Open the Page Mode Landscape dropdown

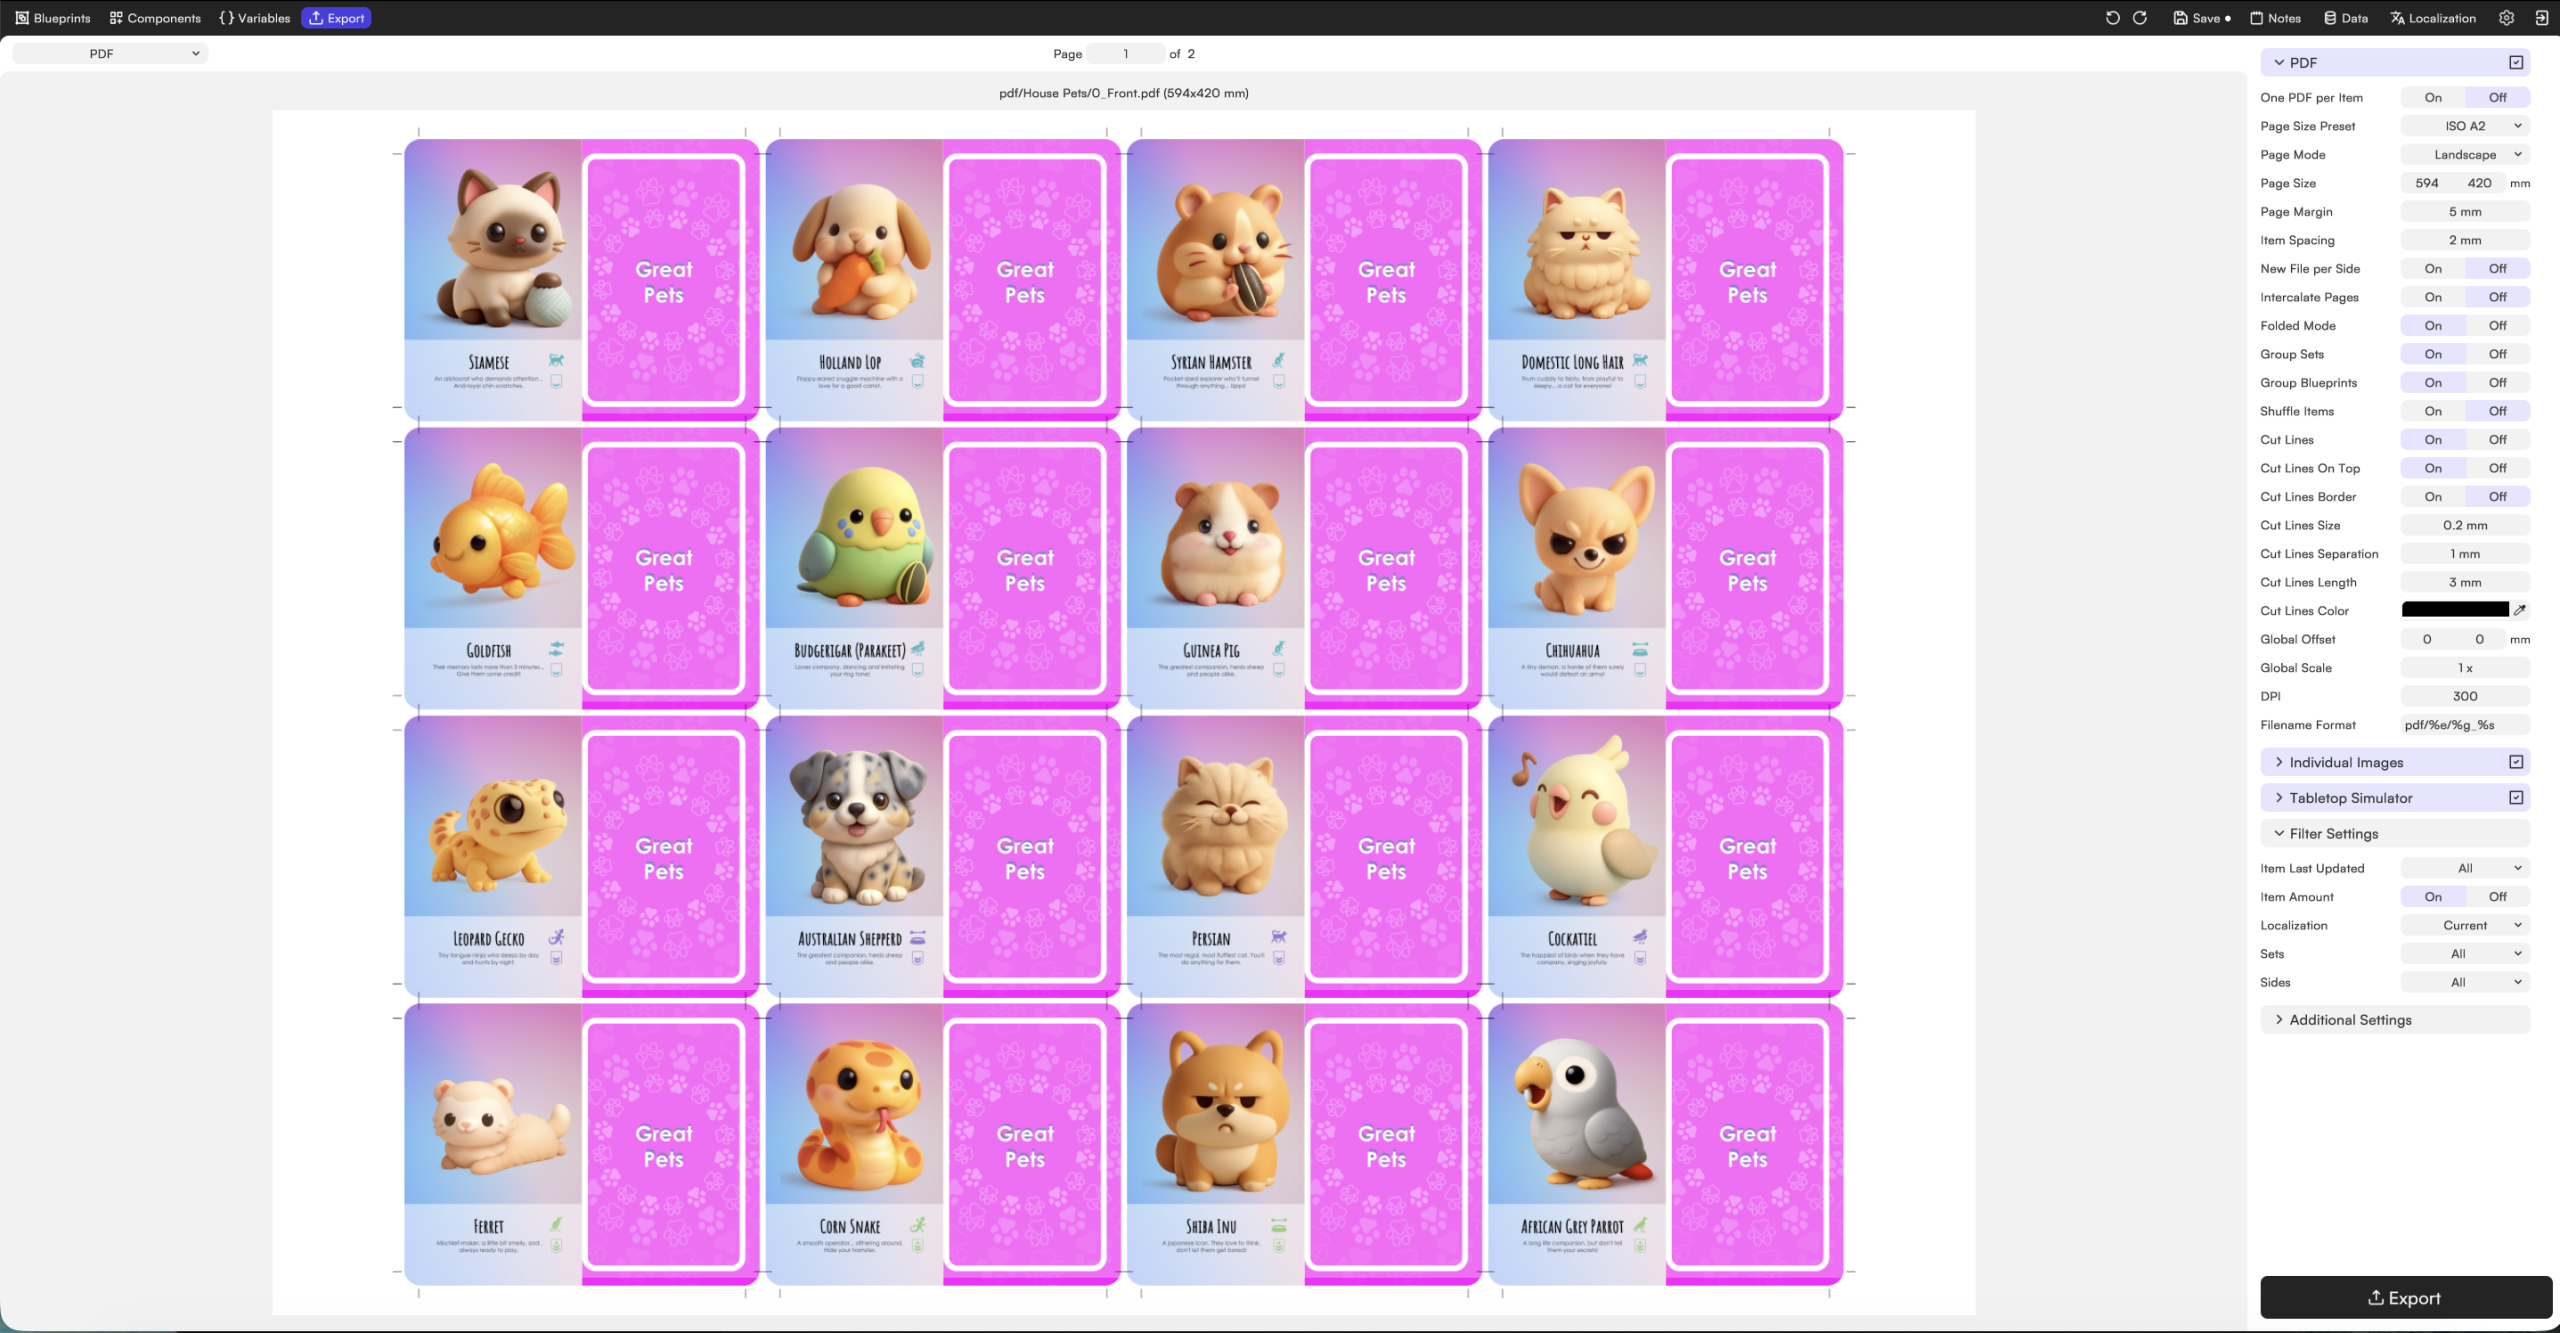tap(2465, 155)
